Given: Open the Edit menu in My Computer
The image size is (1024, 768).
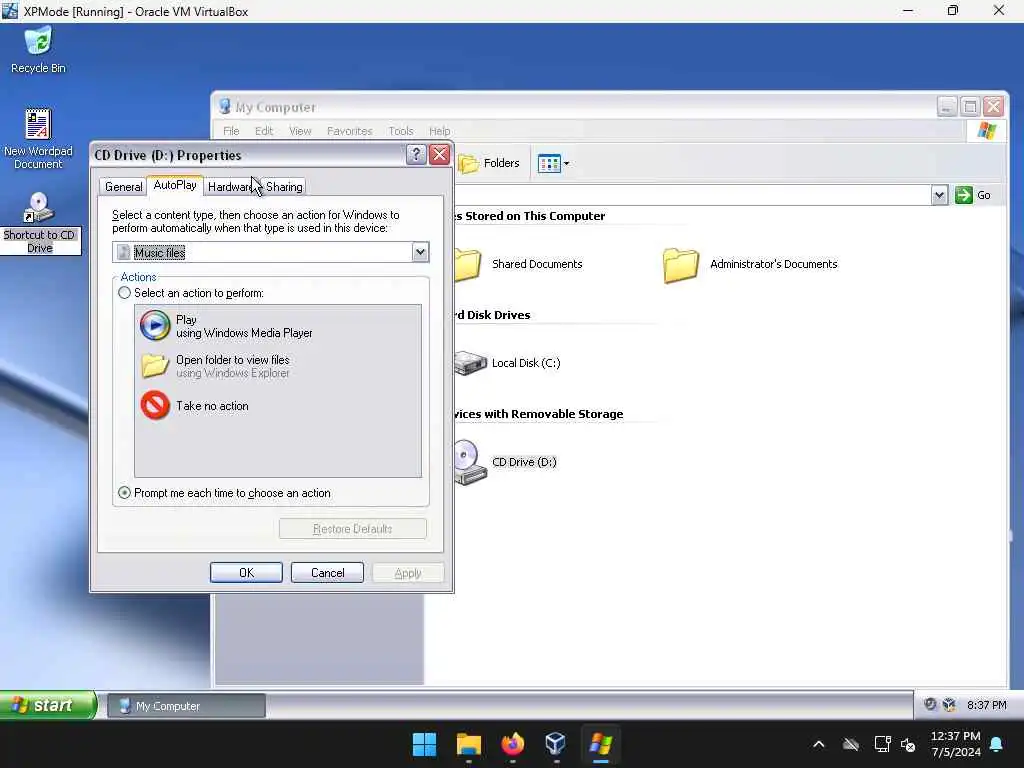Looking at the screenshot, I should click(x=264, y=131).
